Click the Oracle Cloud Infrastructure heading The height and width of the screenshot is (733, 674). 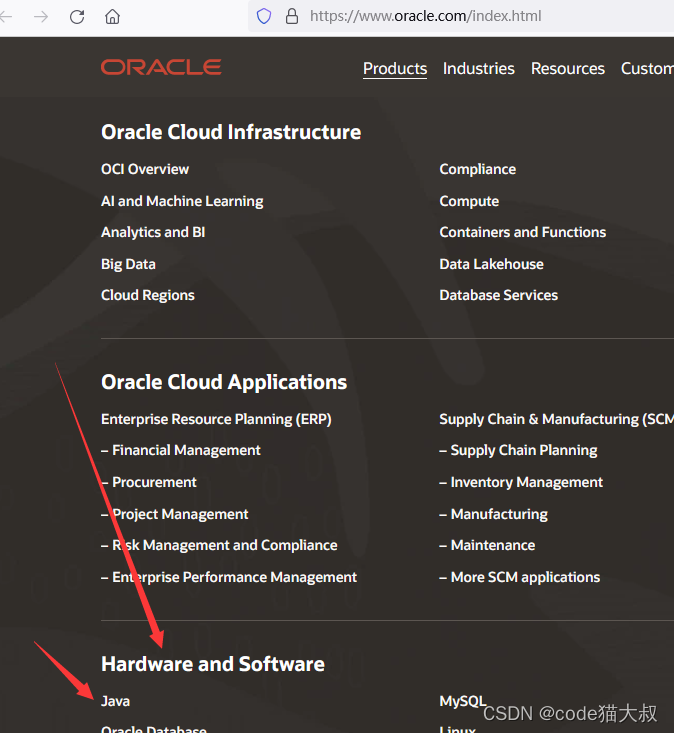coord(231,132)
